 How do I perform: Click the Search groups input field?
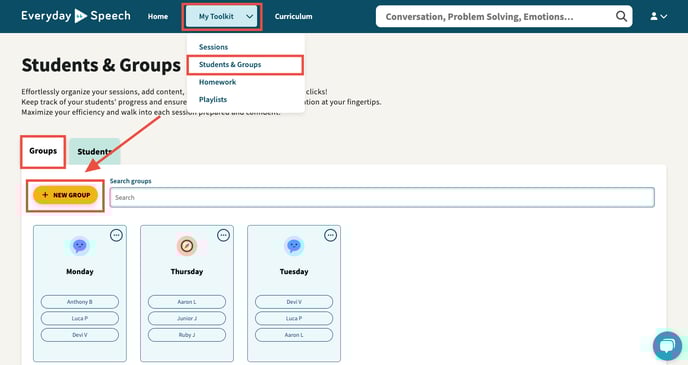coord(382,197)
